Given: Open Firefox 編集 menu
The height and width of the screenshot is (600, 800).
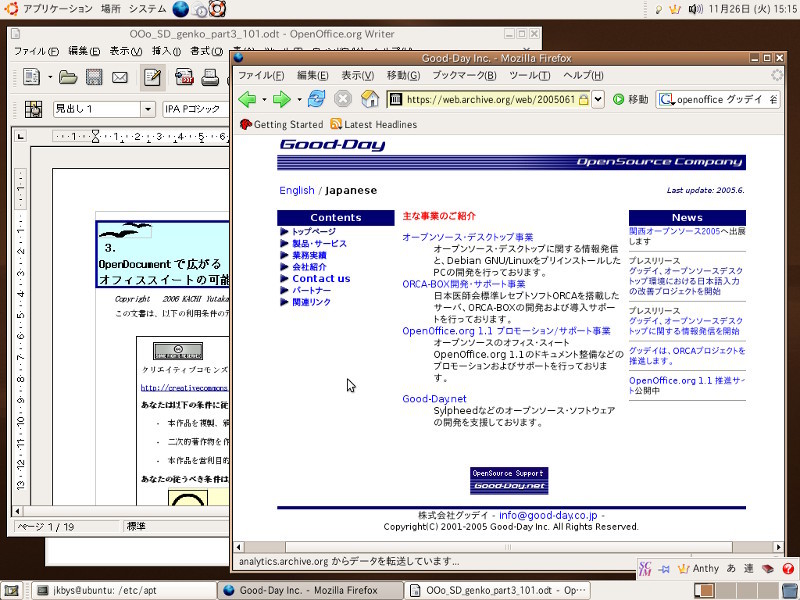Looking at the screenshot, I should [x=312, y=76].
